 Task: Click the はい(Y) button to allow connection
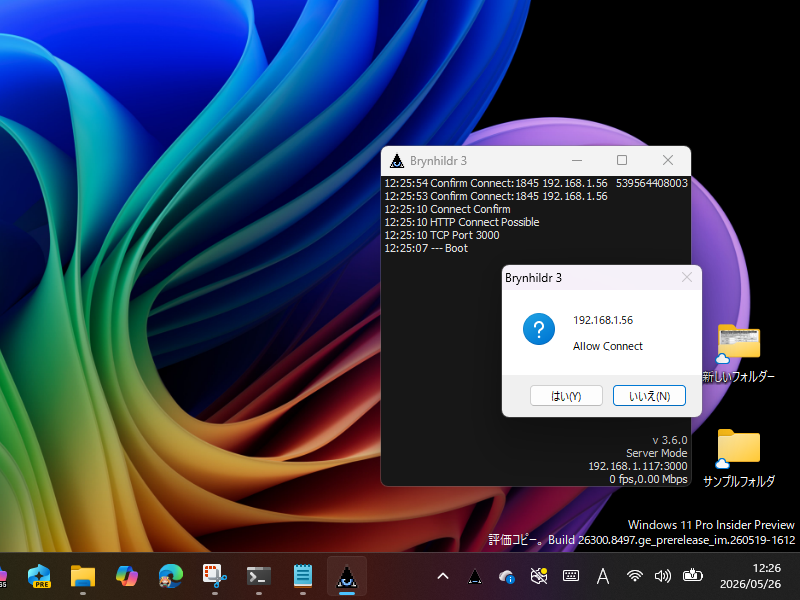(x=566, y=396)
